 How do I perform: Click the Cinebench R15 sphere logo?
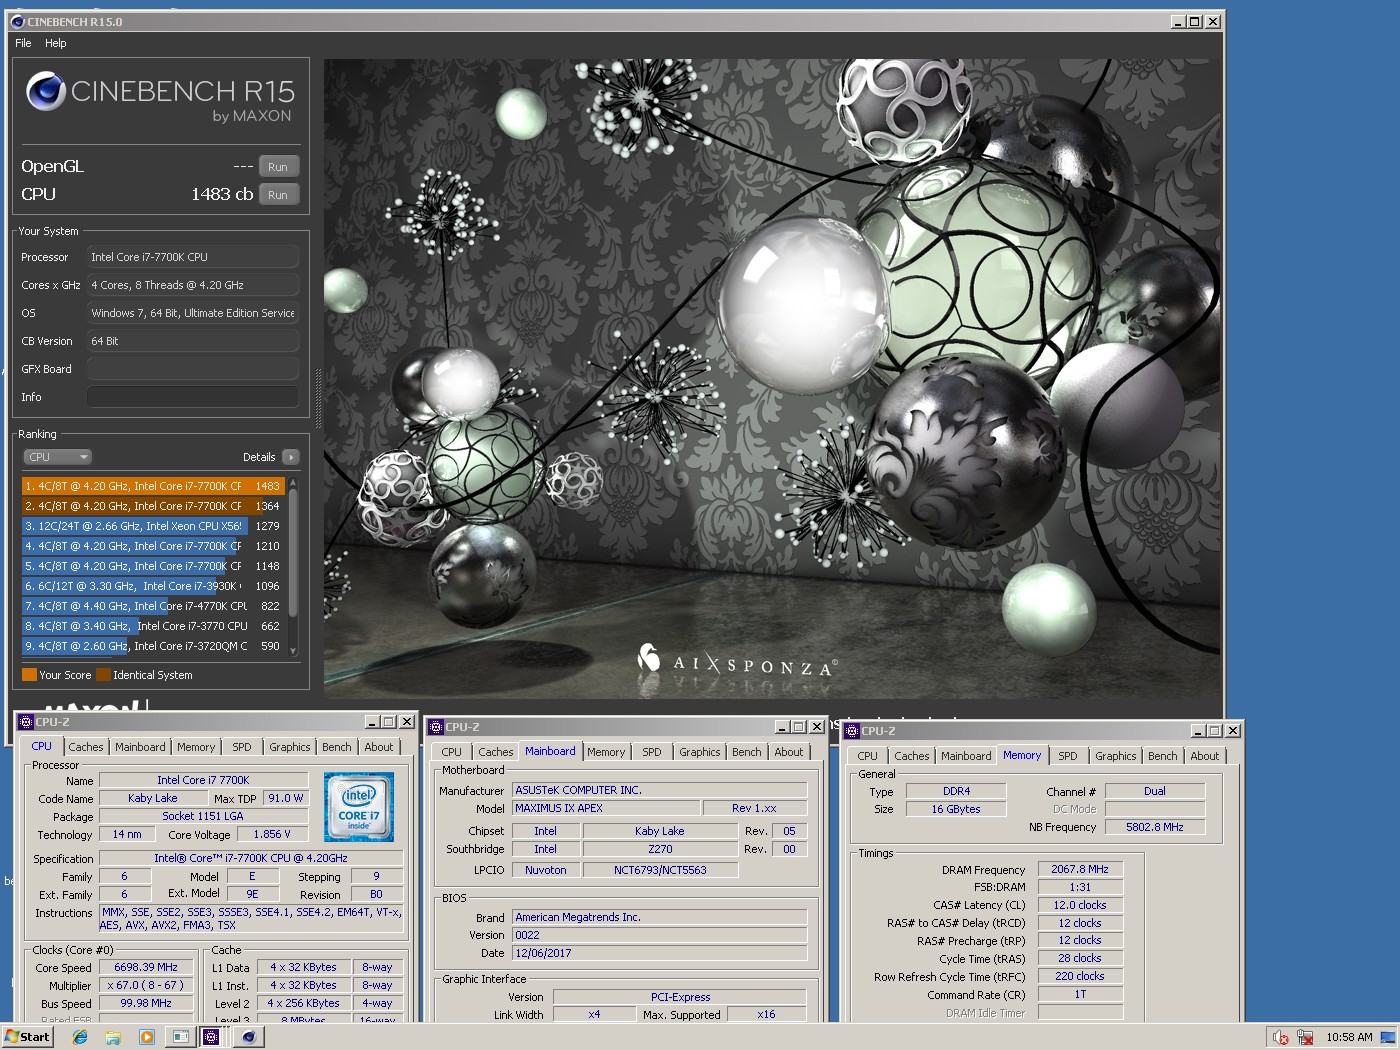[45, 92]
